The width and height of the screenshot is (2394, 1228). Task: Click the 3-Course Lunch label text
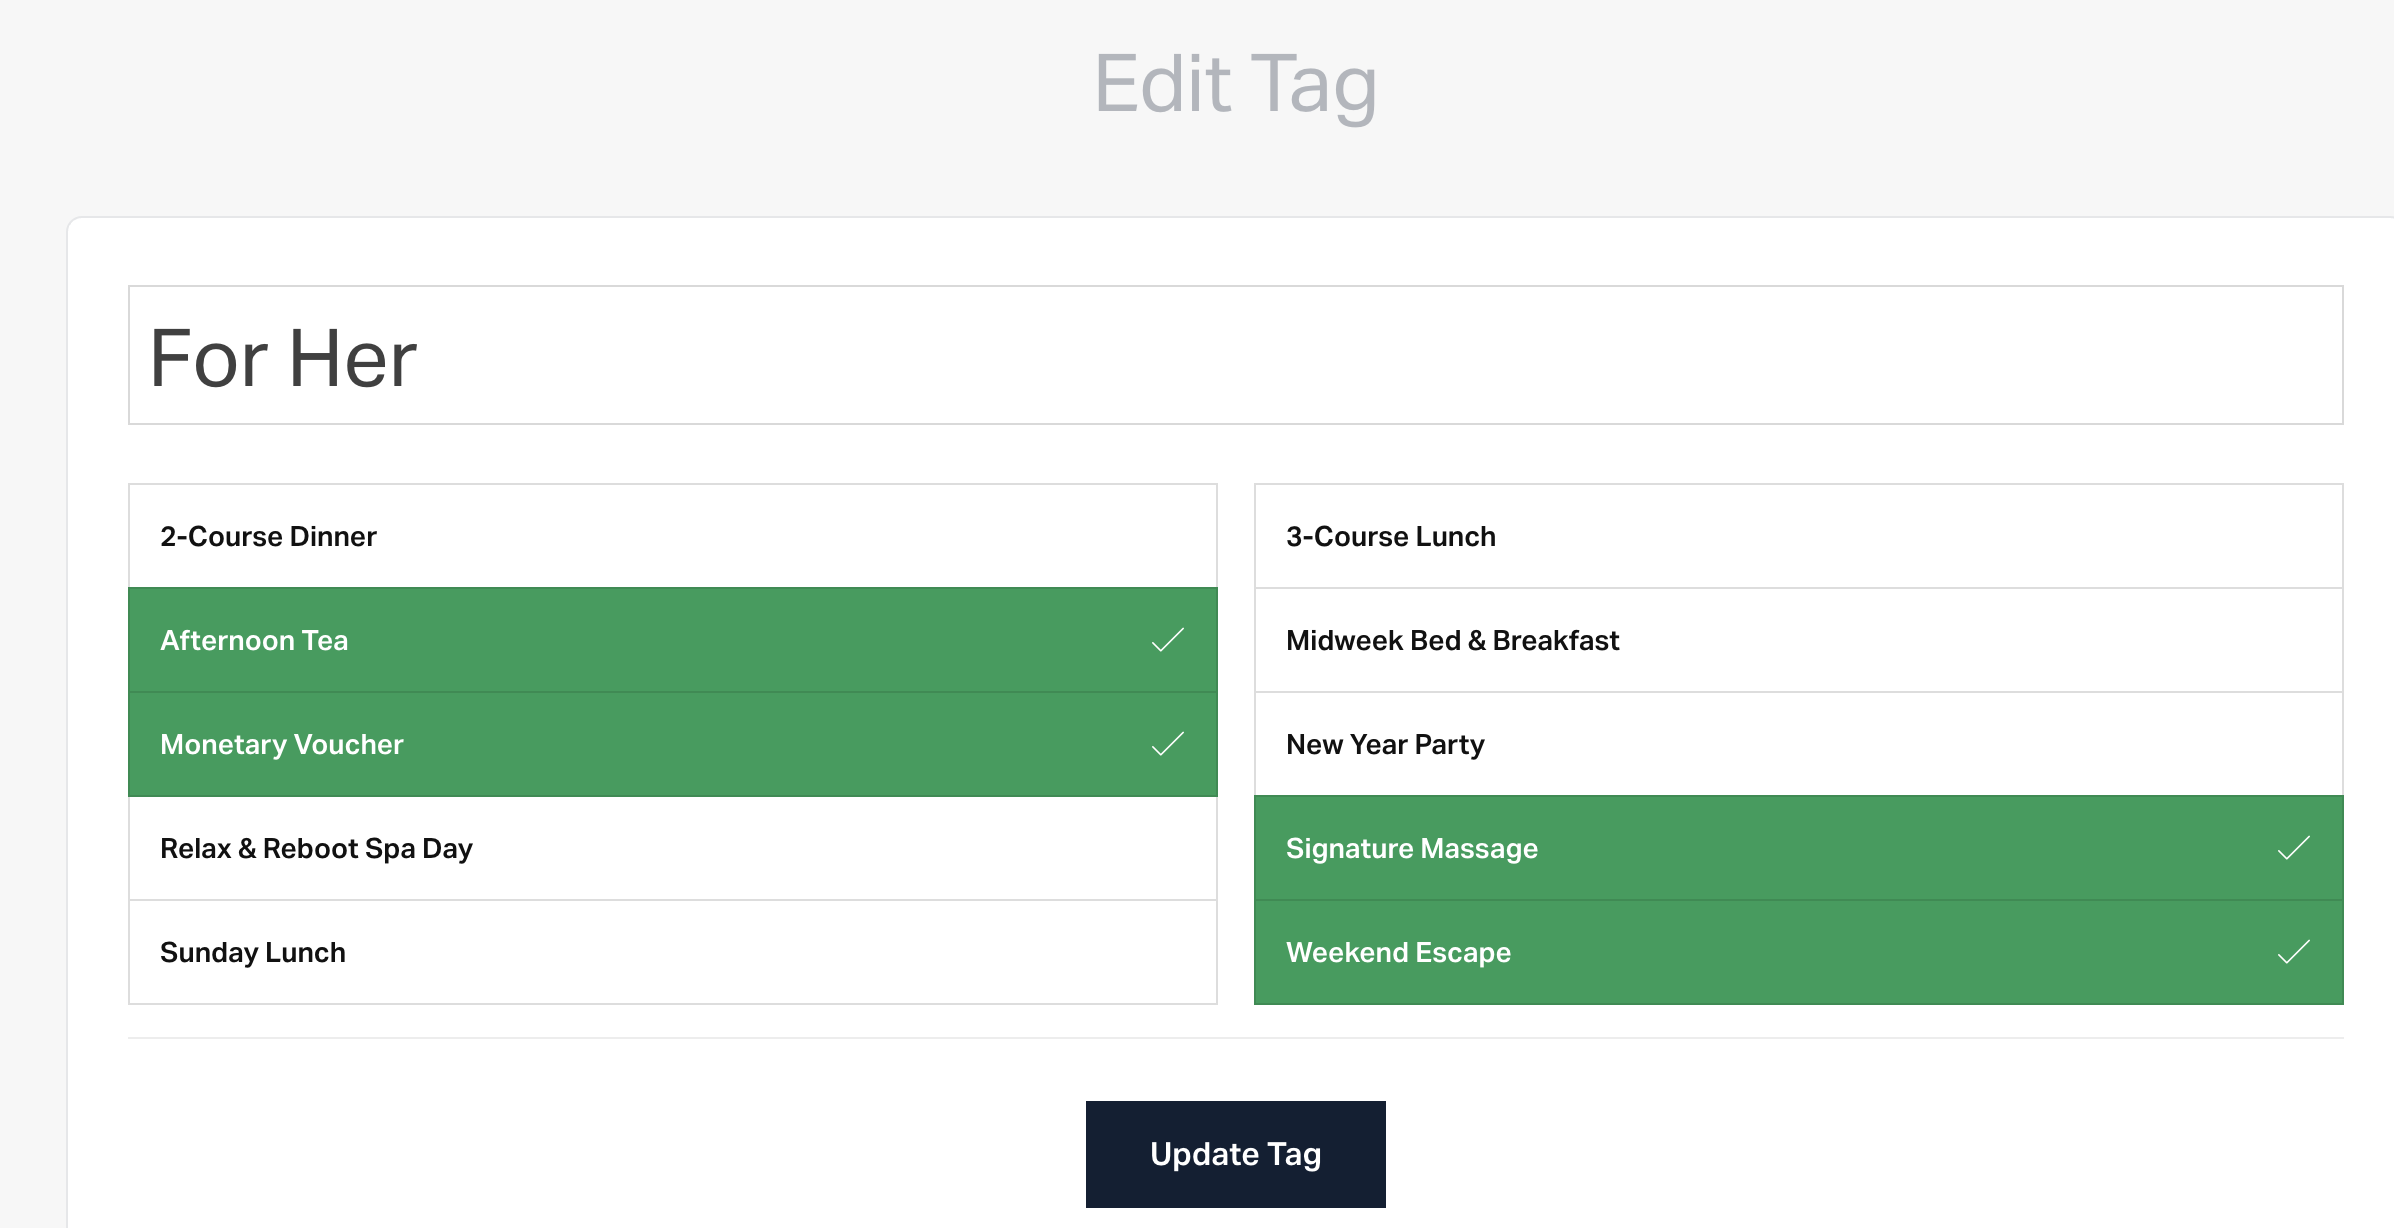click(1390, 537)
